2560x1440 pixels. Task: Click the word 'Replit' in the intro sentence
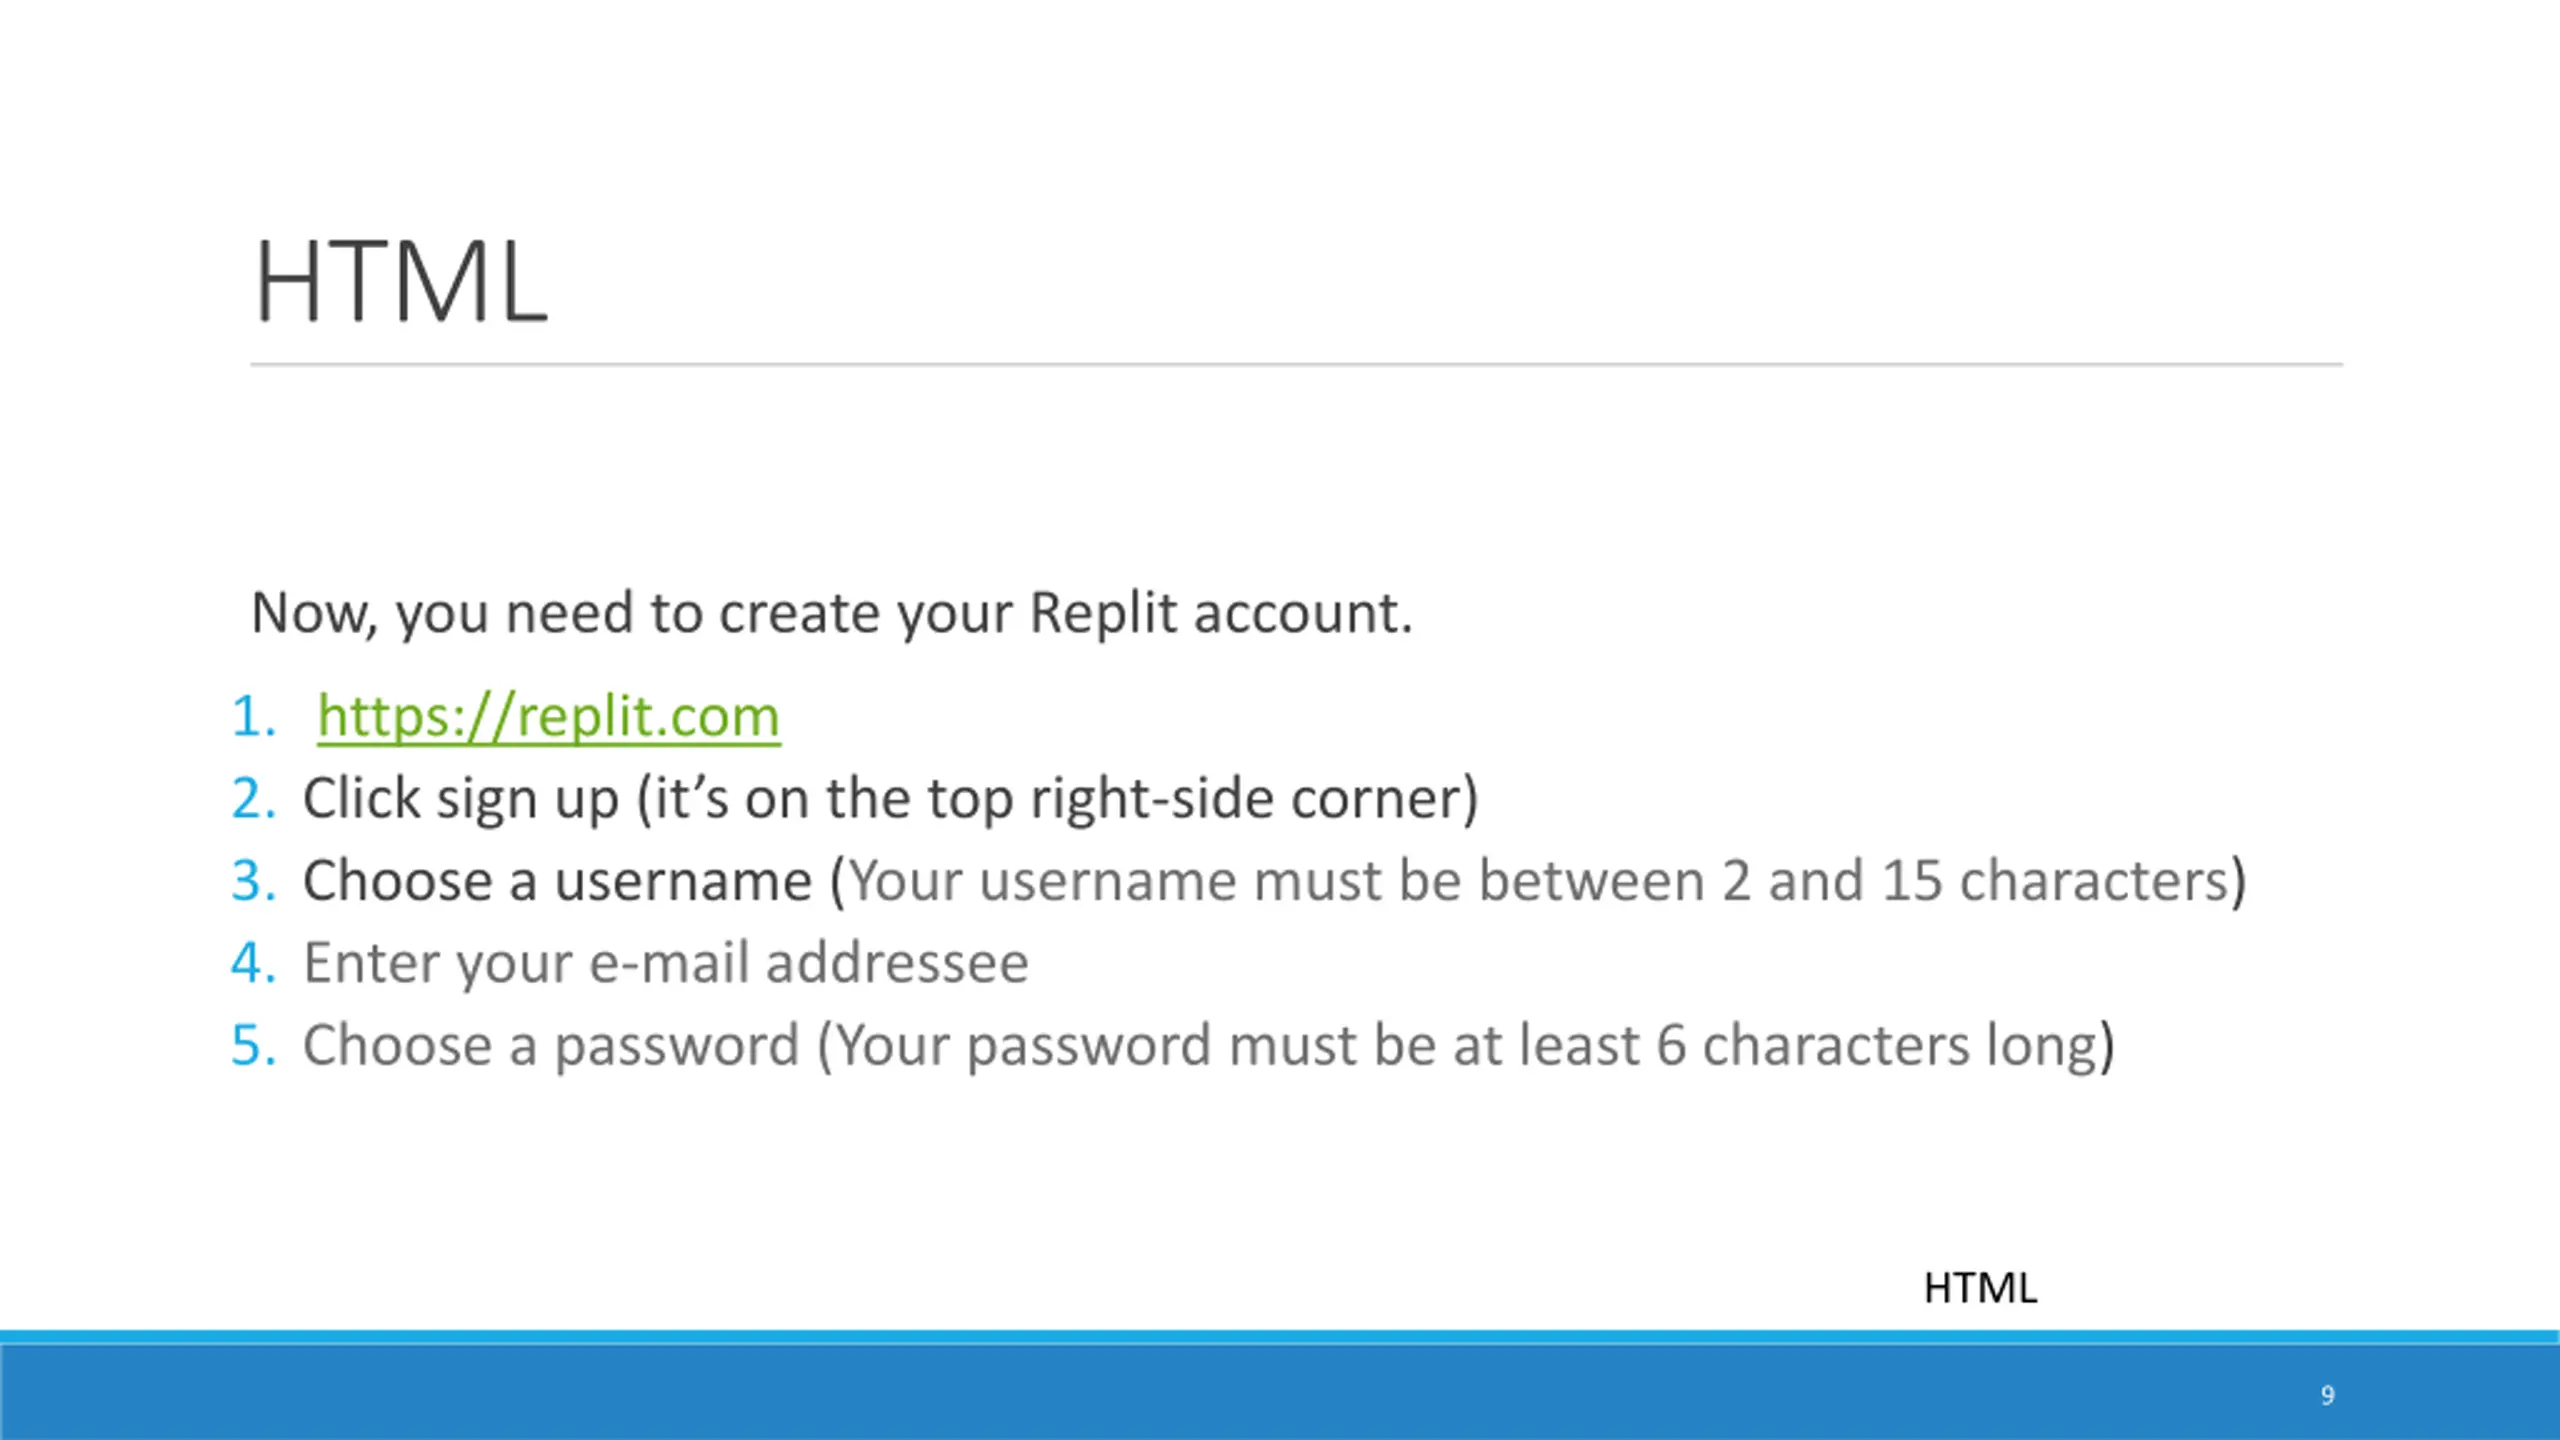(x=1103, y=613)
